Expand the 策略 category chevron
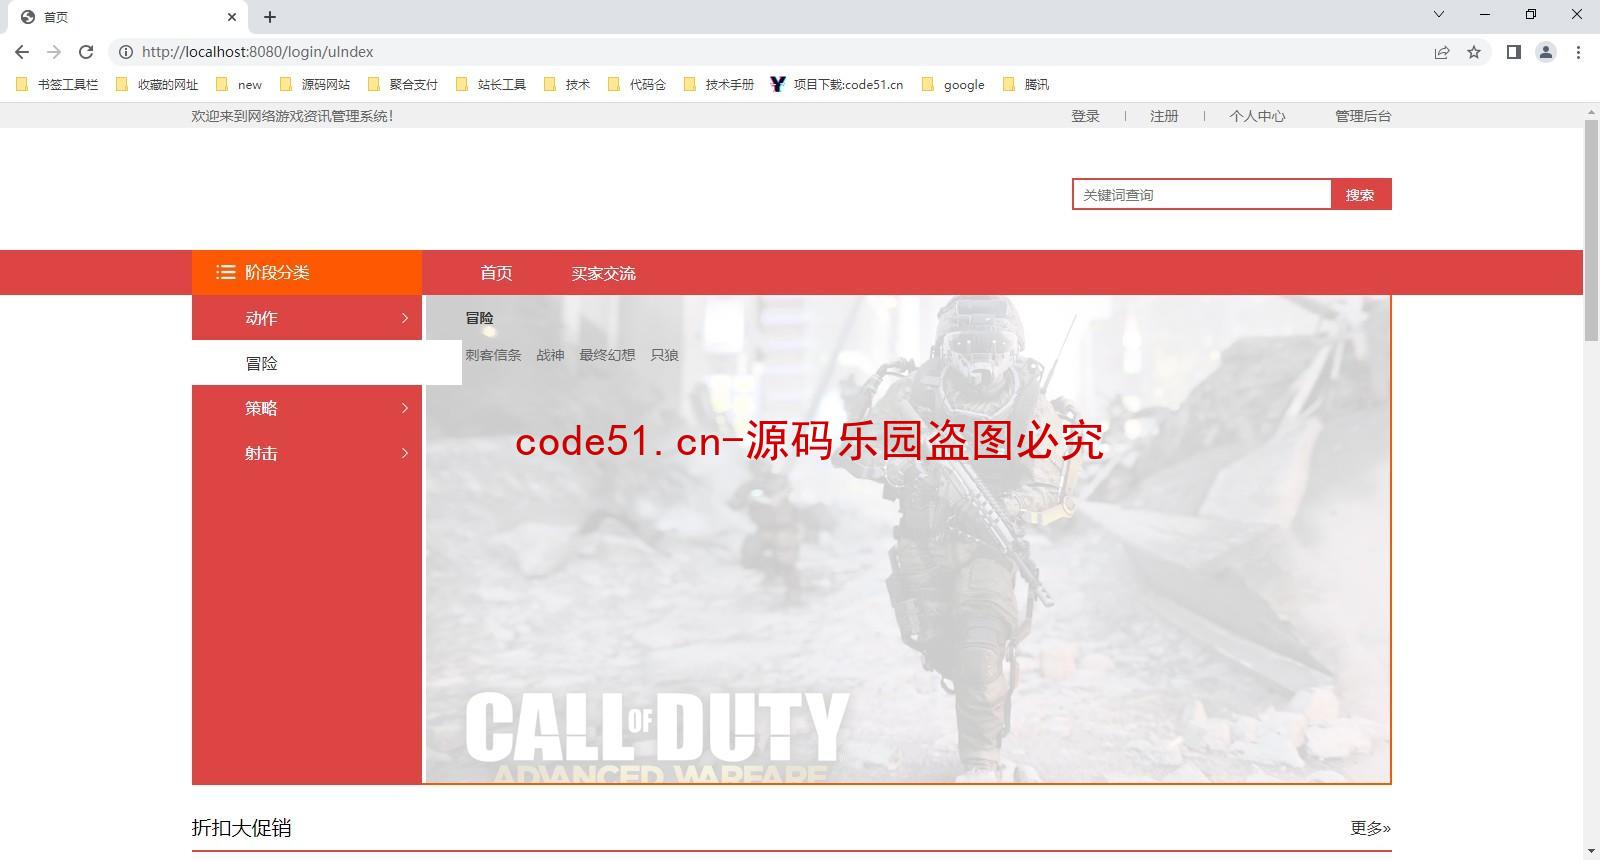Viewport: 1600px width, 860px height. pos(404,408)
